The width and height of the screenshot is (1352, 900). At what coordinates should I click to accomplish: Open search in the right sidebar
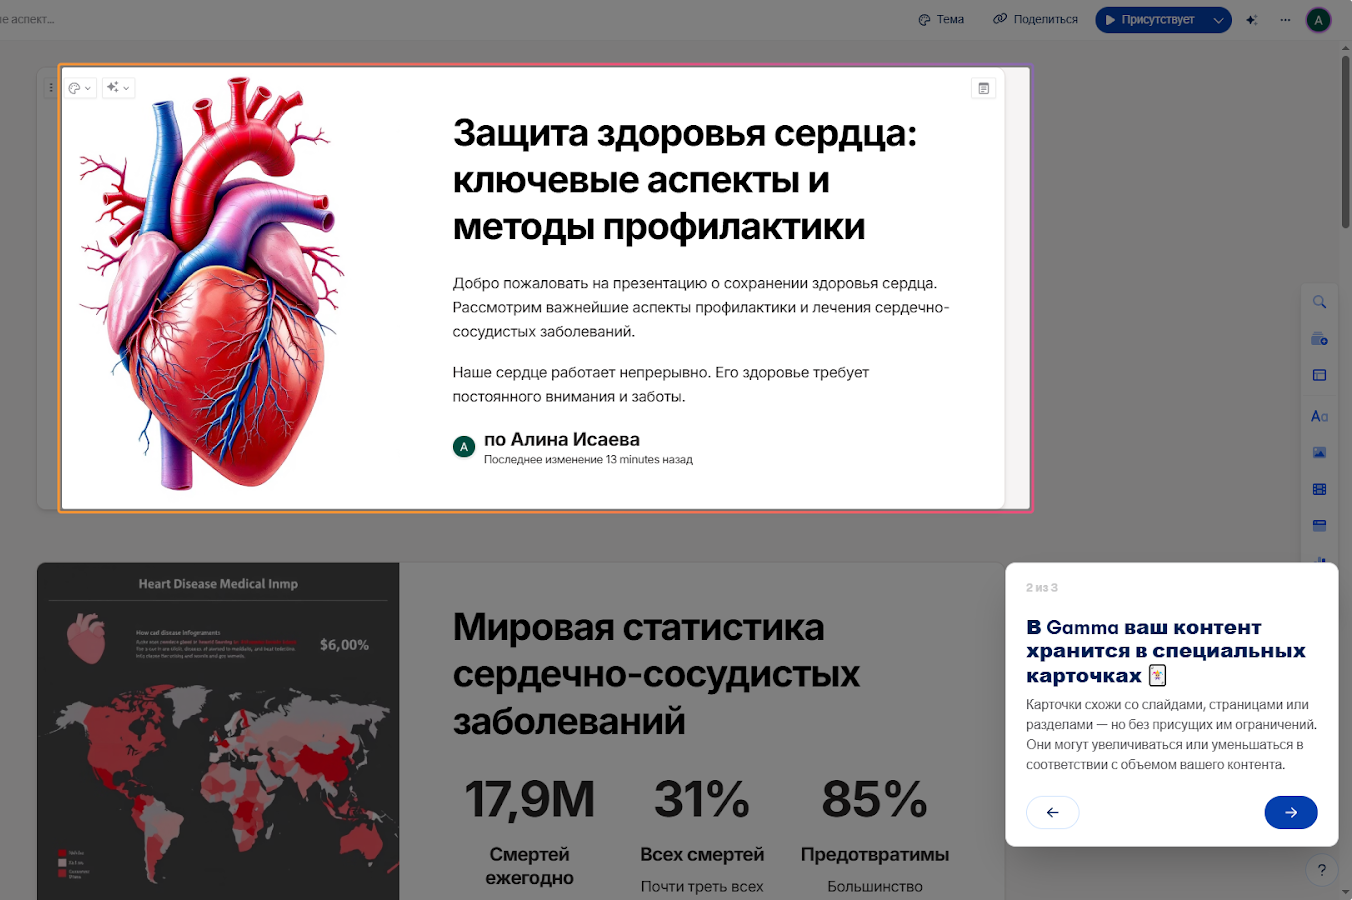1319,301
